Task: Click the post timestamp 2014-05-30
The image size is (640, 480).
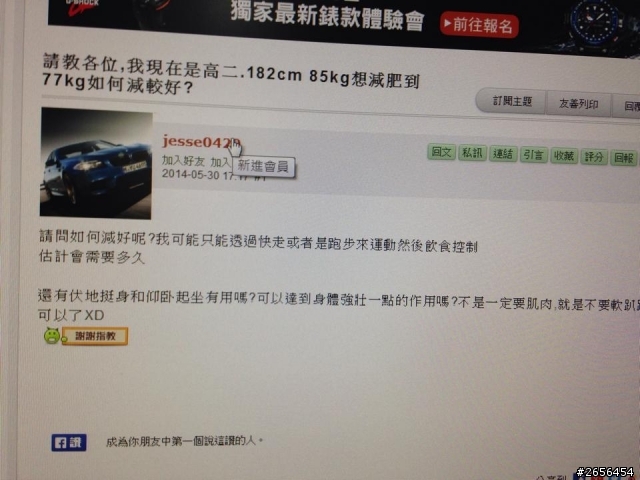Action: (191, 174)
